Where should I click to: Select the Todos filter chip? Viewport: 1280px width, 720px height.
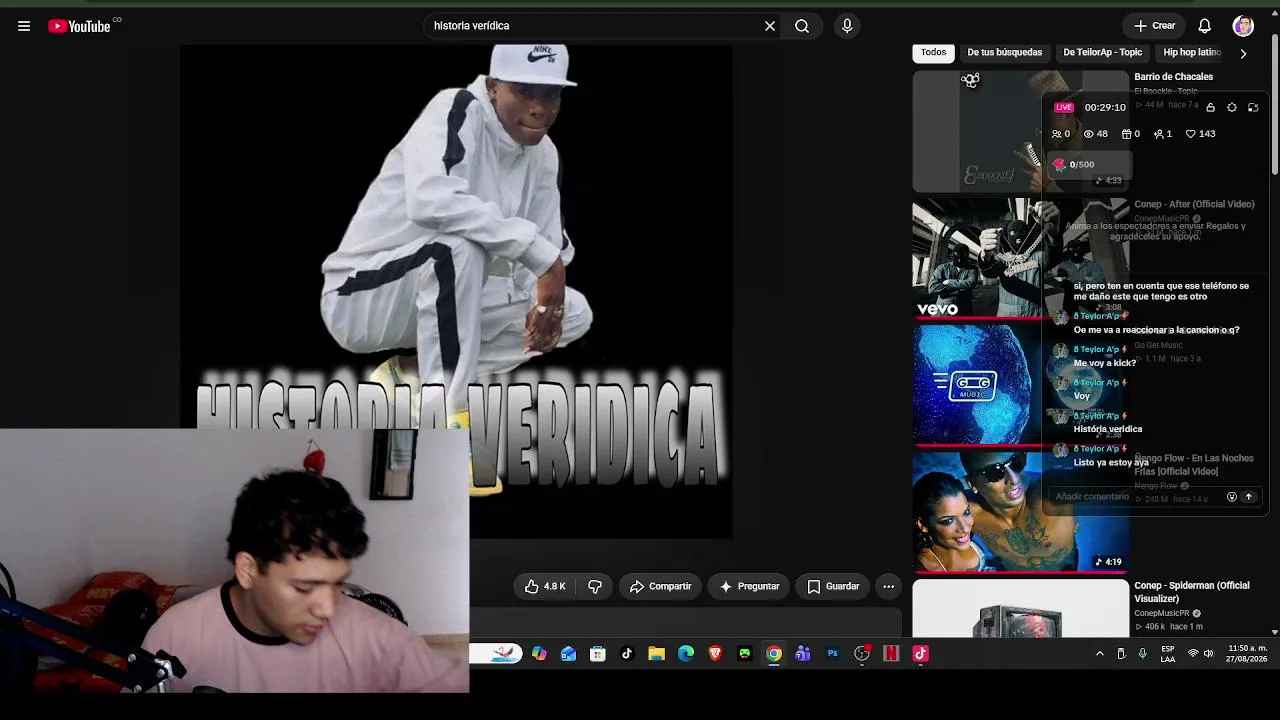pos(933,52)
